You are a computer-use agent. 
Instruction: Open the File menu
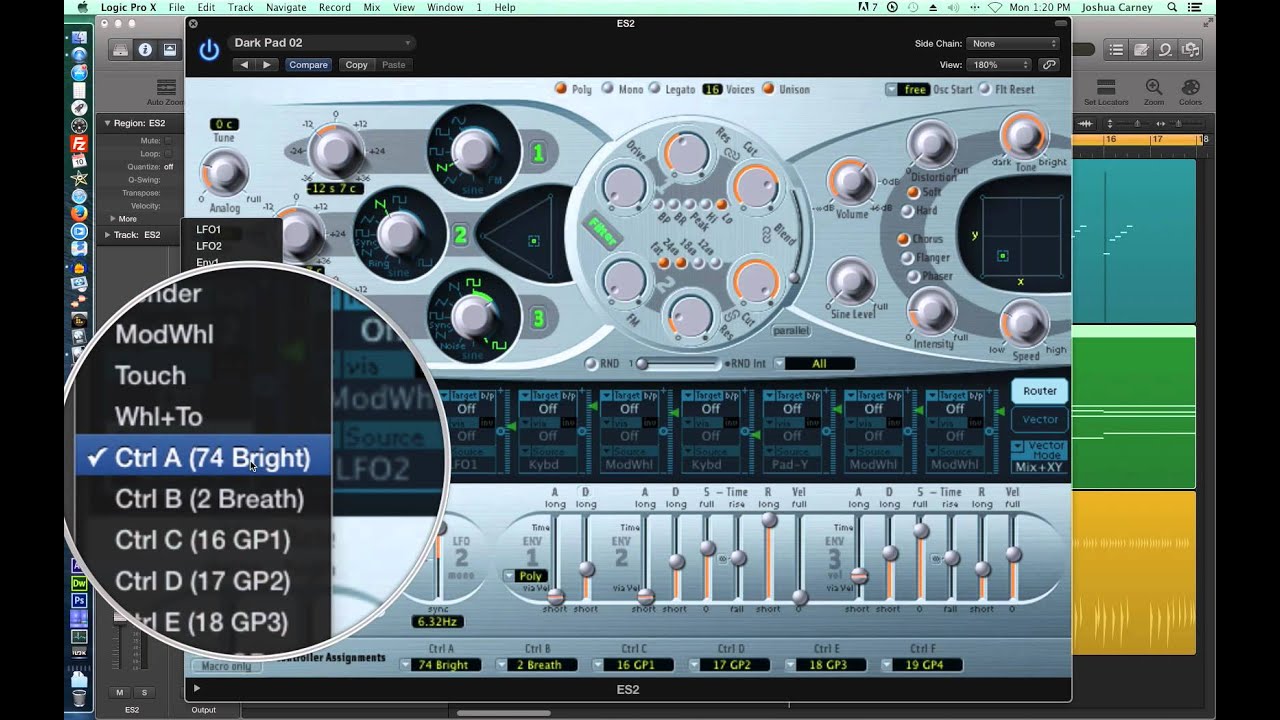click(x=177, y=7)
